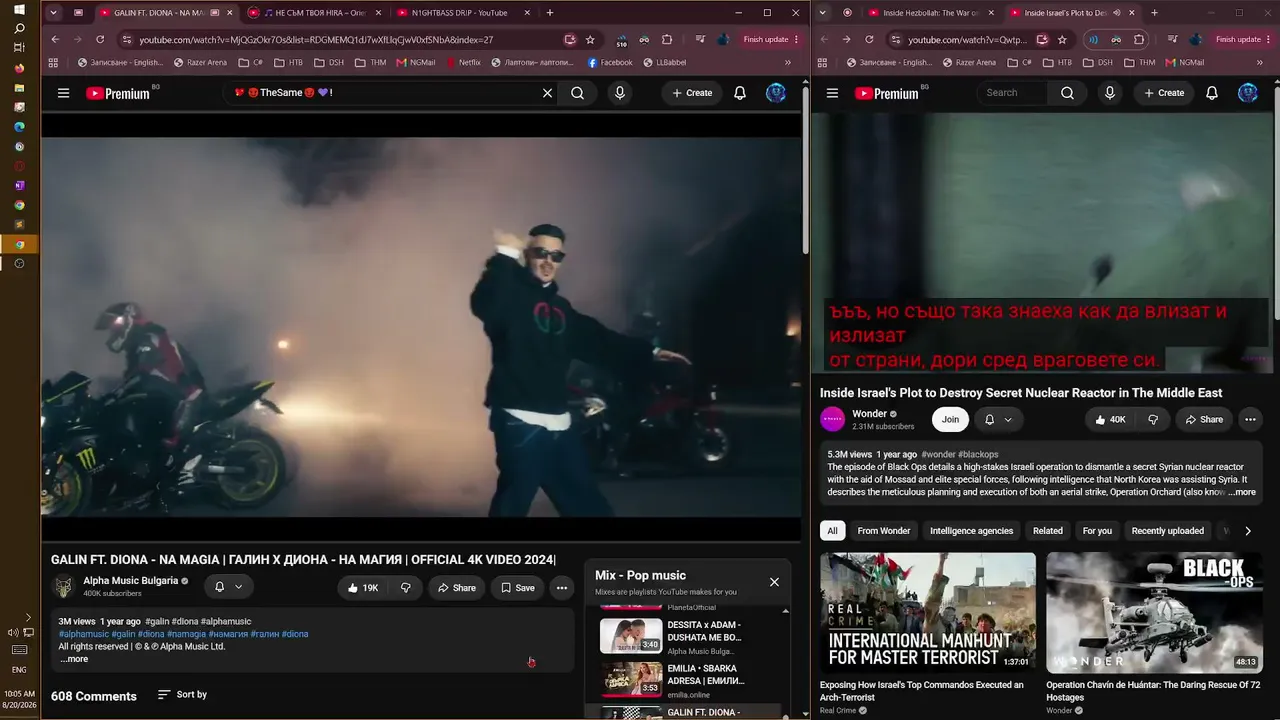Open the #namagia hashtag link

click(186, 634)
